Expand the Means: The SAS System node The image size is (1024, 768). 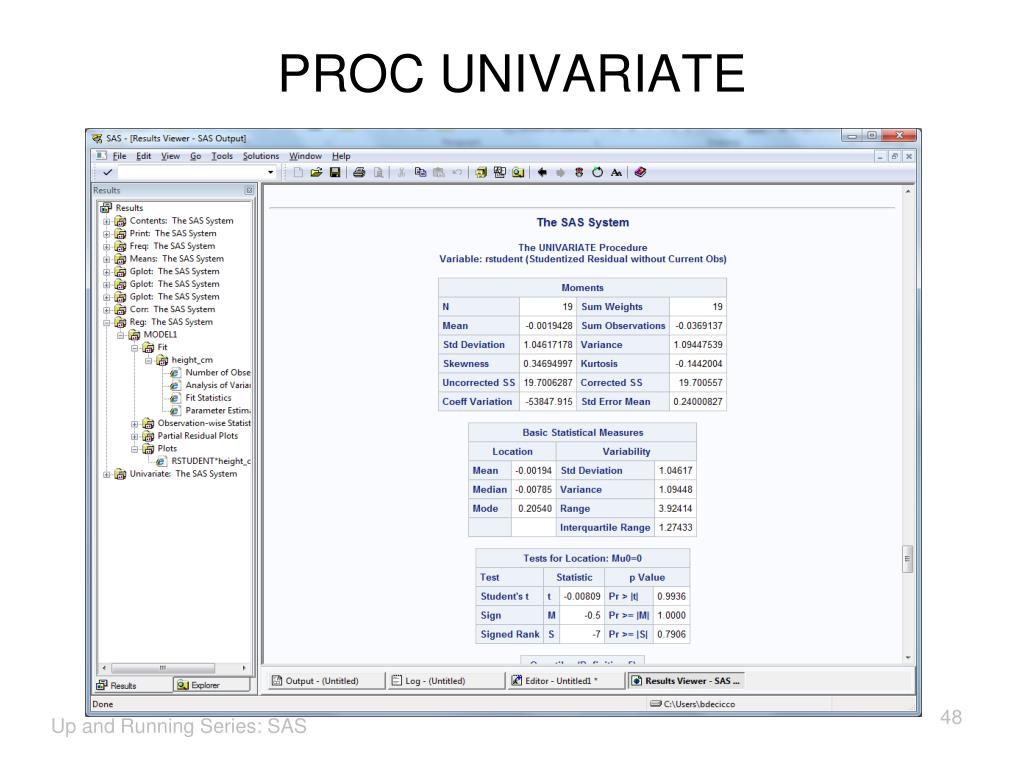[x=106, y=259]
